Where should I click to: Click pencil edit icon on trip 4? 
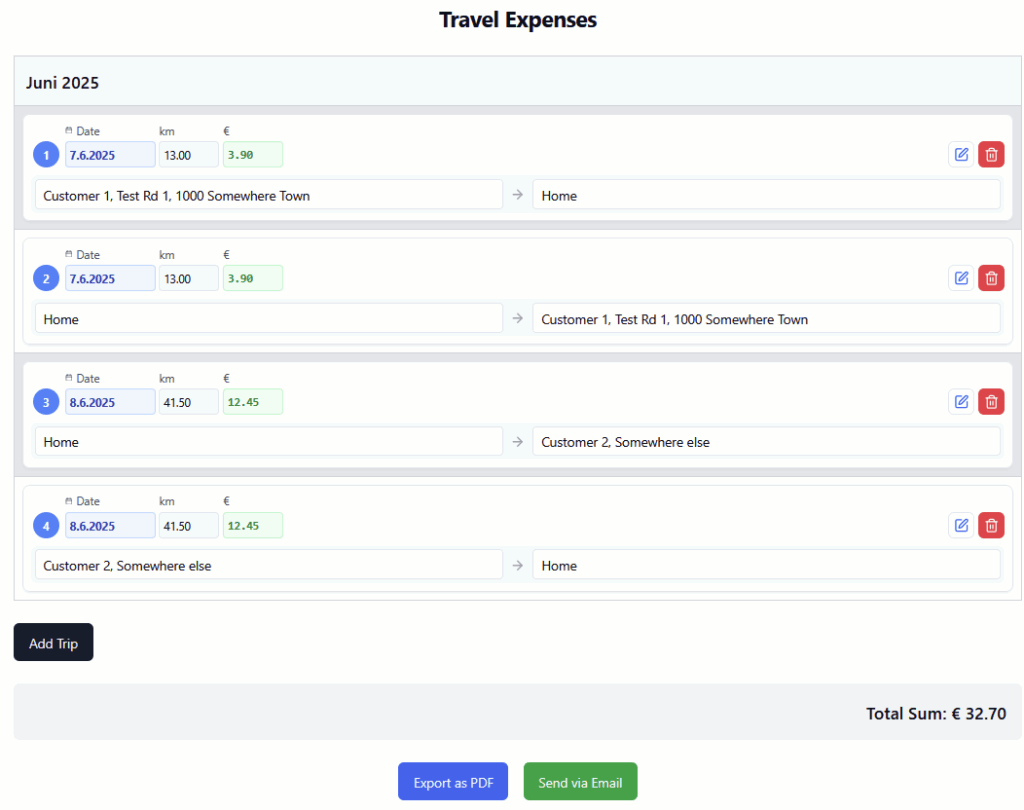click(x=961, y=525)
